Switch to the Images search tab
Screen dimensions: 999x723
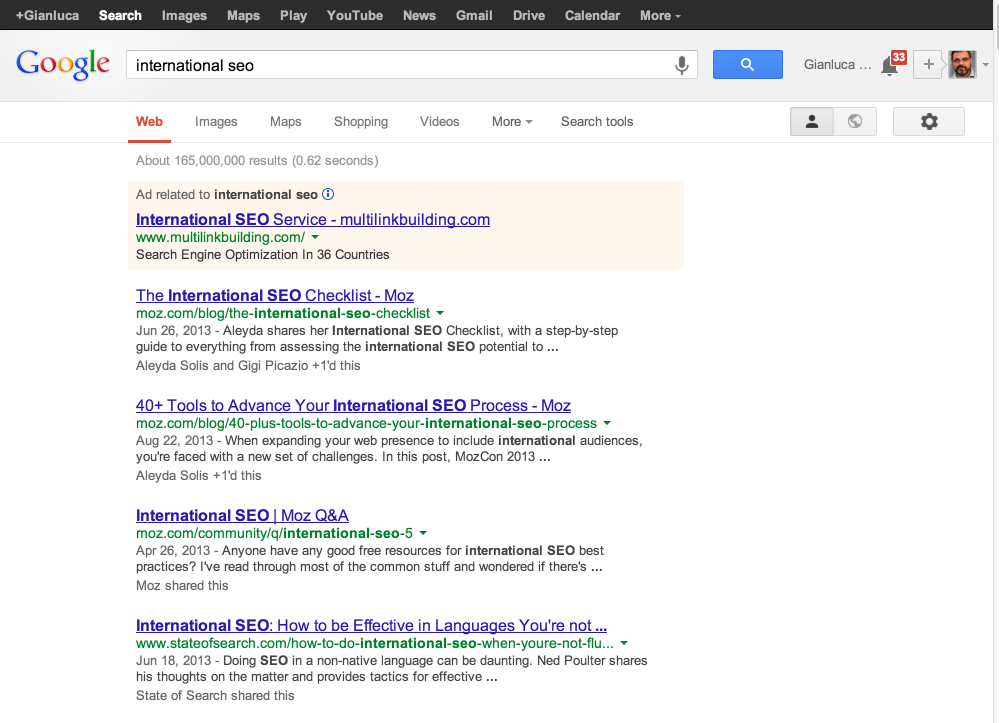(216, 122)
